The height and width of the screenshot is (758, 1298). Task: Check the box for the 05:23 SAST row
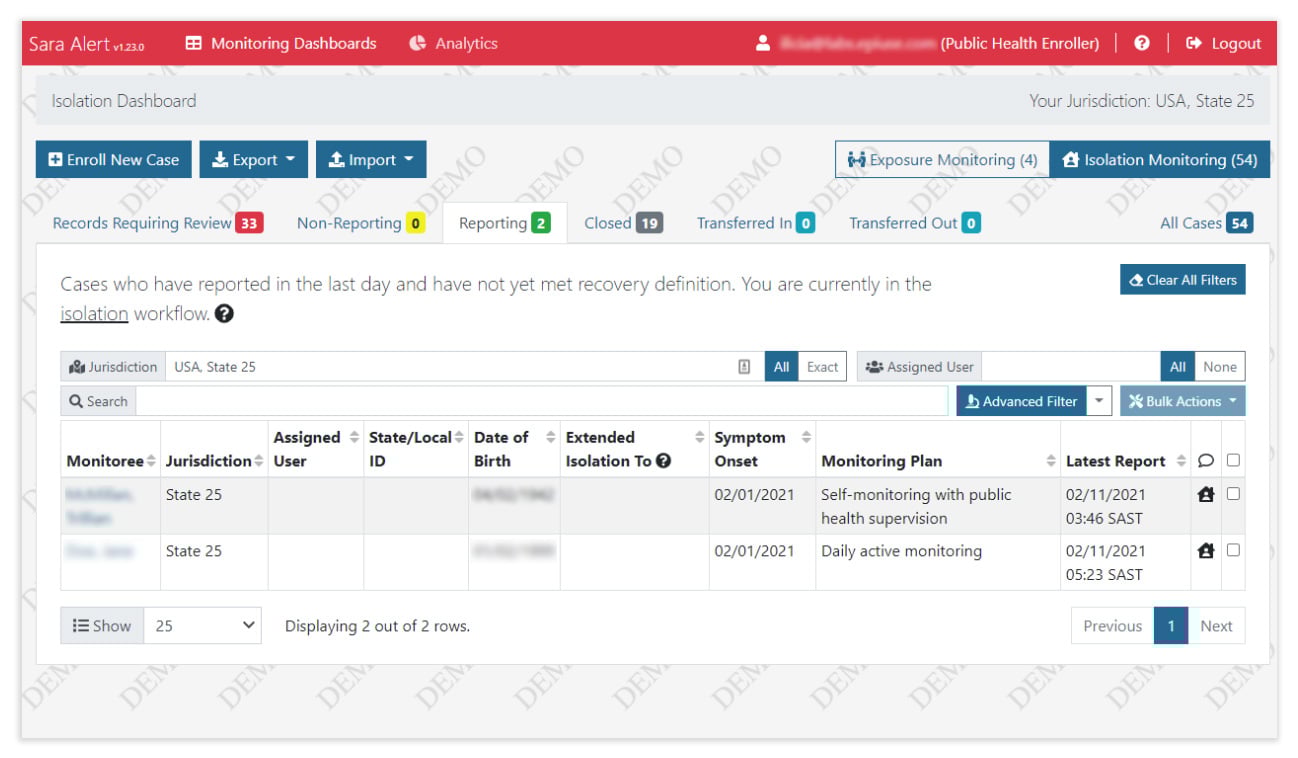(1233, 549)
